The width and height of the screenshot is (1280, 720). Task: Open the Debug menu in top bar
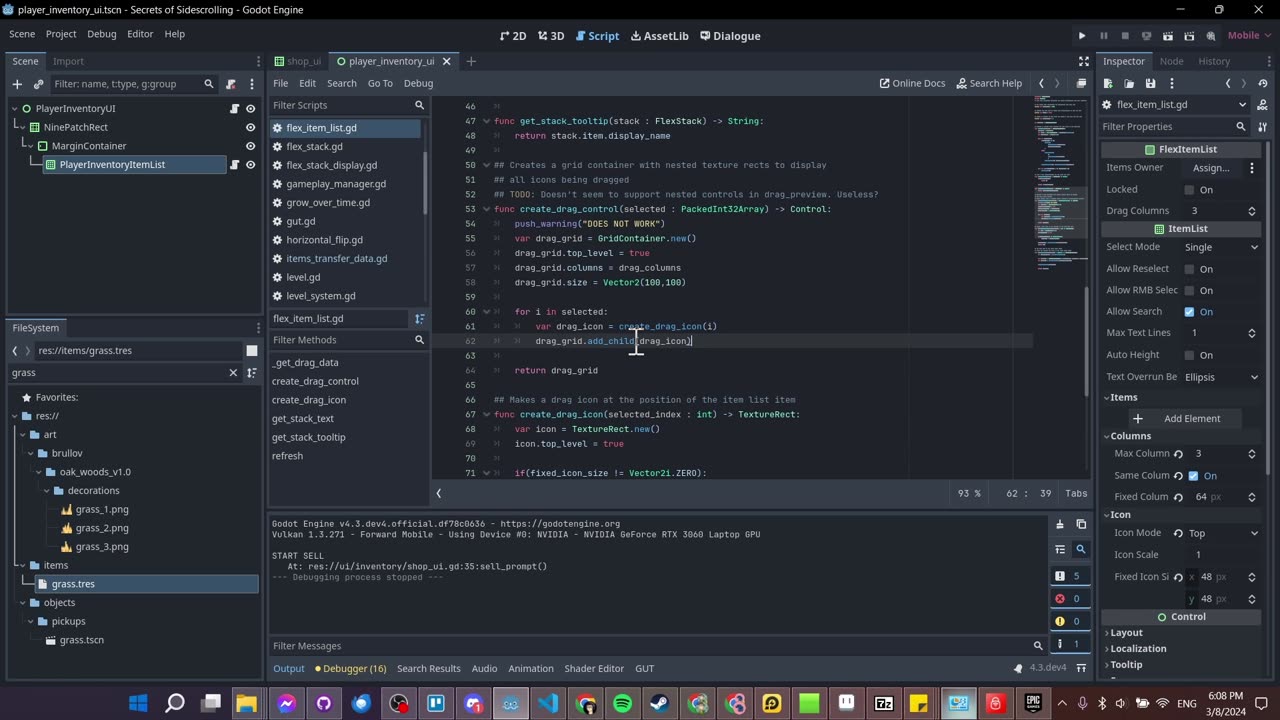pos(101,34)
